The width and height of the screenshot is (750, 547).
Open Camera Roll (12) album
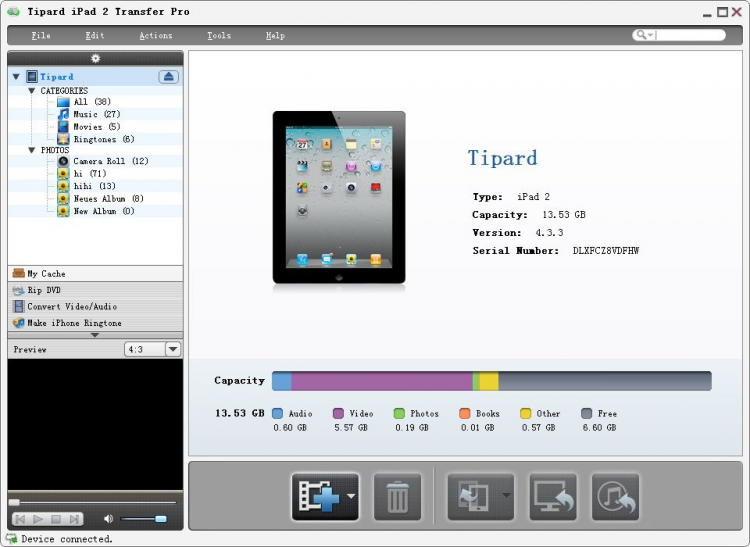[x=110, y=161]
